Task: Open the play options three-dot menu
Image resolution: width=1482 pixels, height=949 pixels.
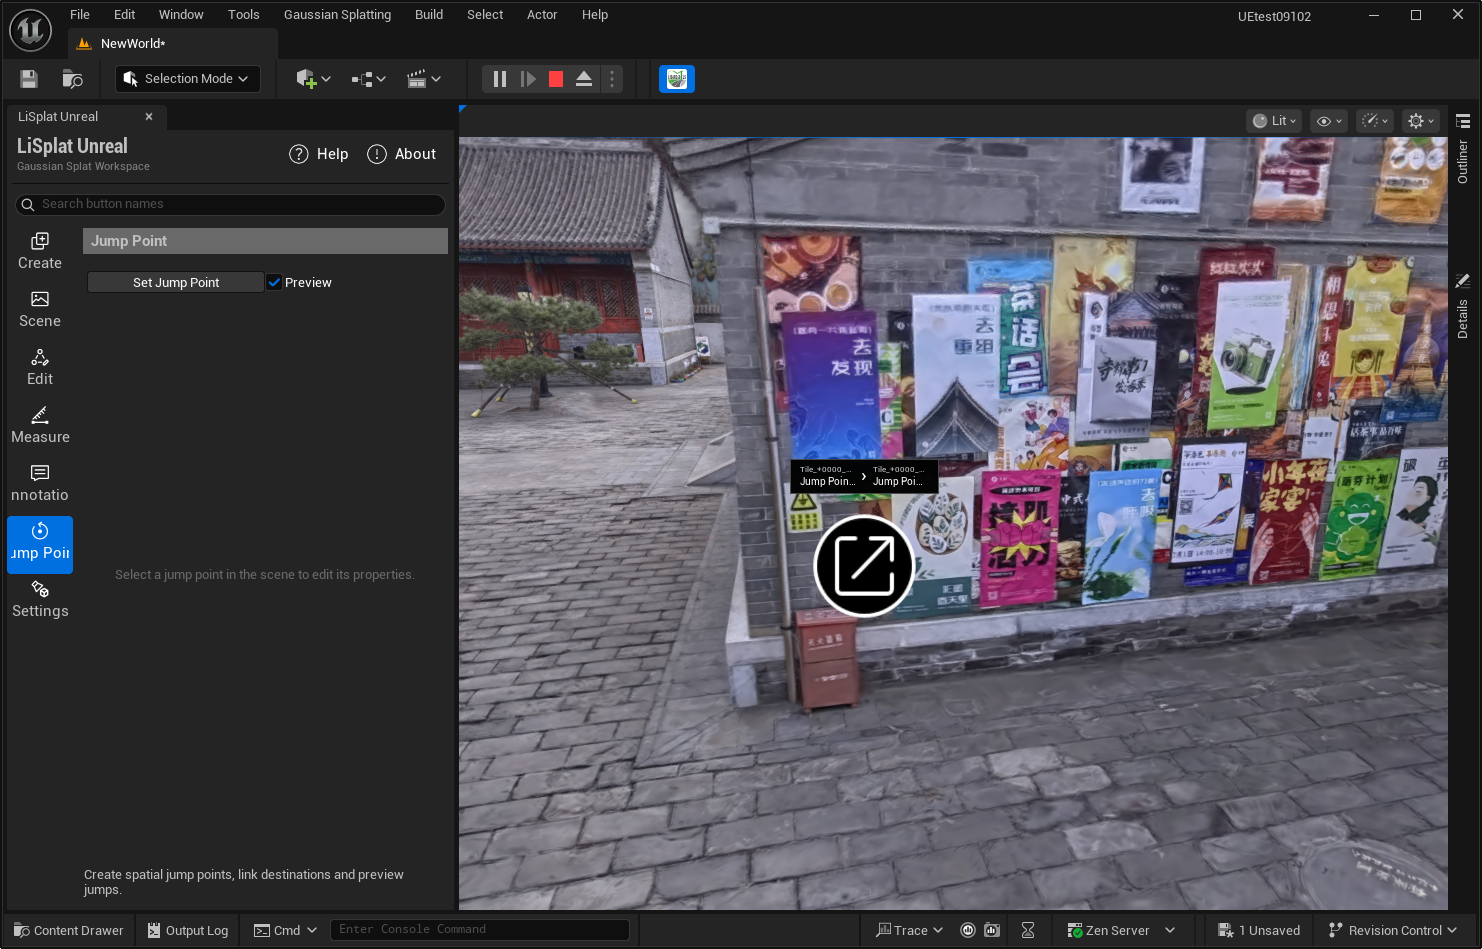Action: 612,79
